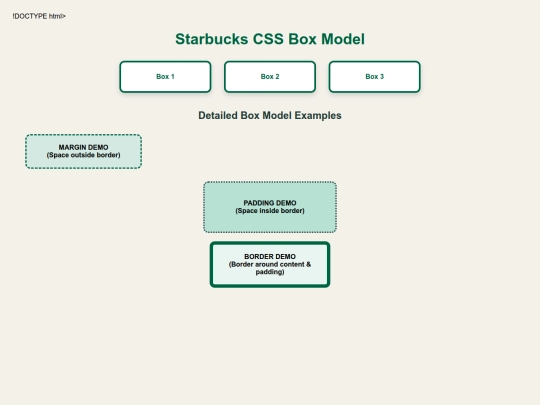This screenshot has width=540, height=405.
Task: Click the Detailed Box Model Examples subheading
Action: click(x=270, y=115)
